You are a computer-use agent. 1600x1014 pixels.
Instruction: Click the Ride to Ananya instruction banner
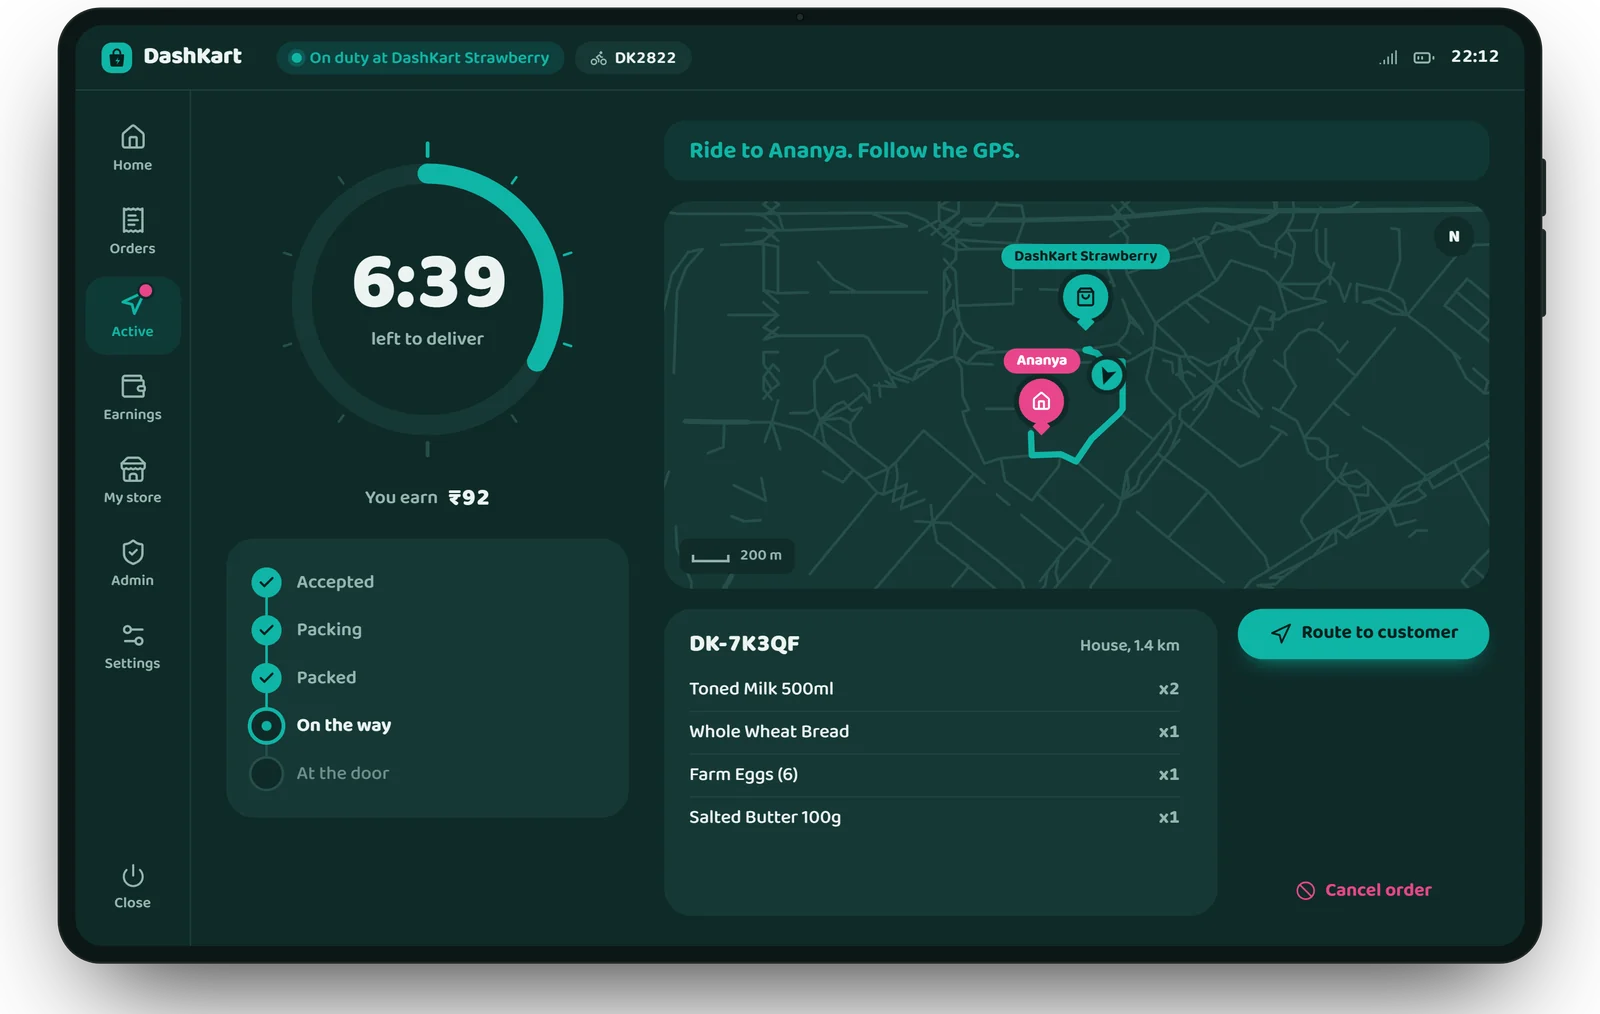1076,151
